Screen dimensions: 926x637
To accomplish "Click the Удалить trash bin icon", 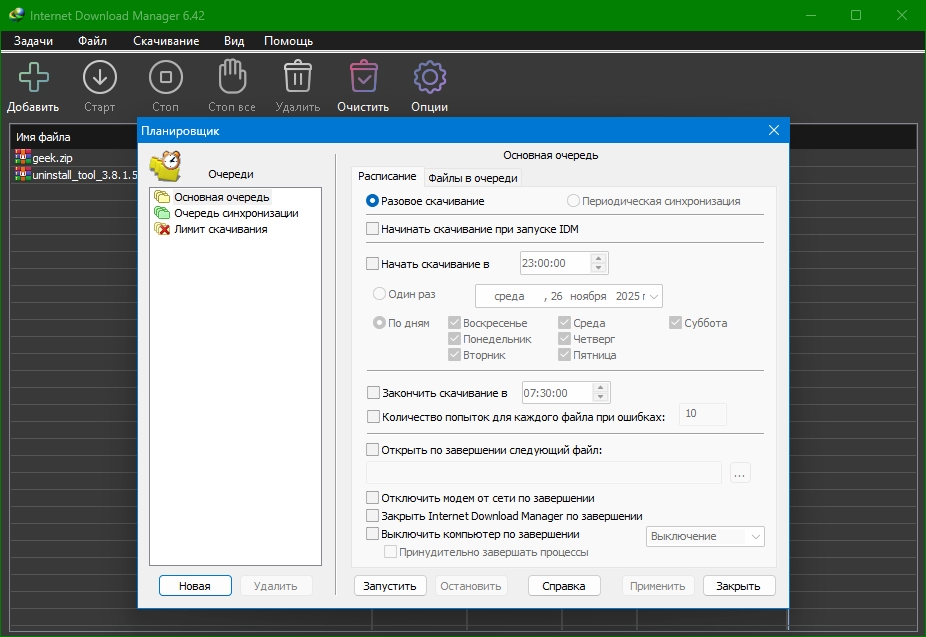I will 298,76.
